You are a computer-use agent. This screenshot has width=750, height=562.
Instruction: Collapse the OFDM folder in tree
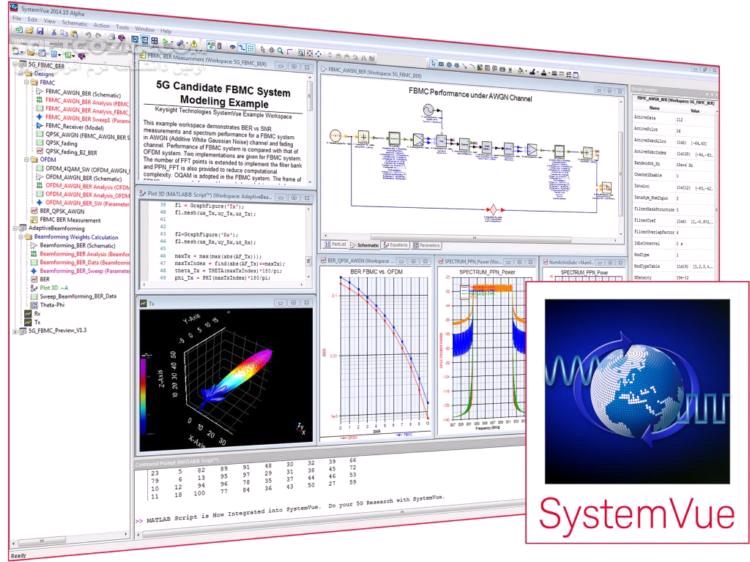coord(27,159)
